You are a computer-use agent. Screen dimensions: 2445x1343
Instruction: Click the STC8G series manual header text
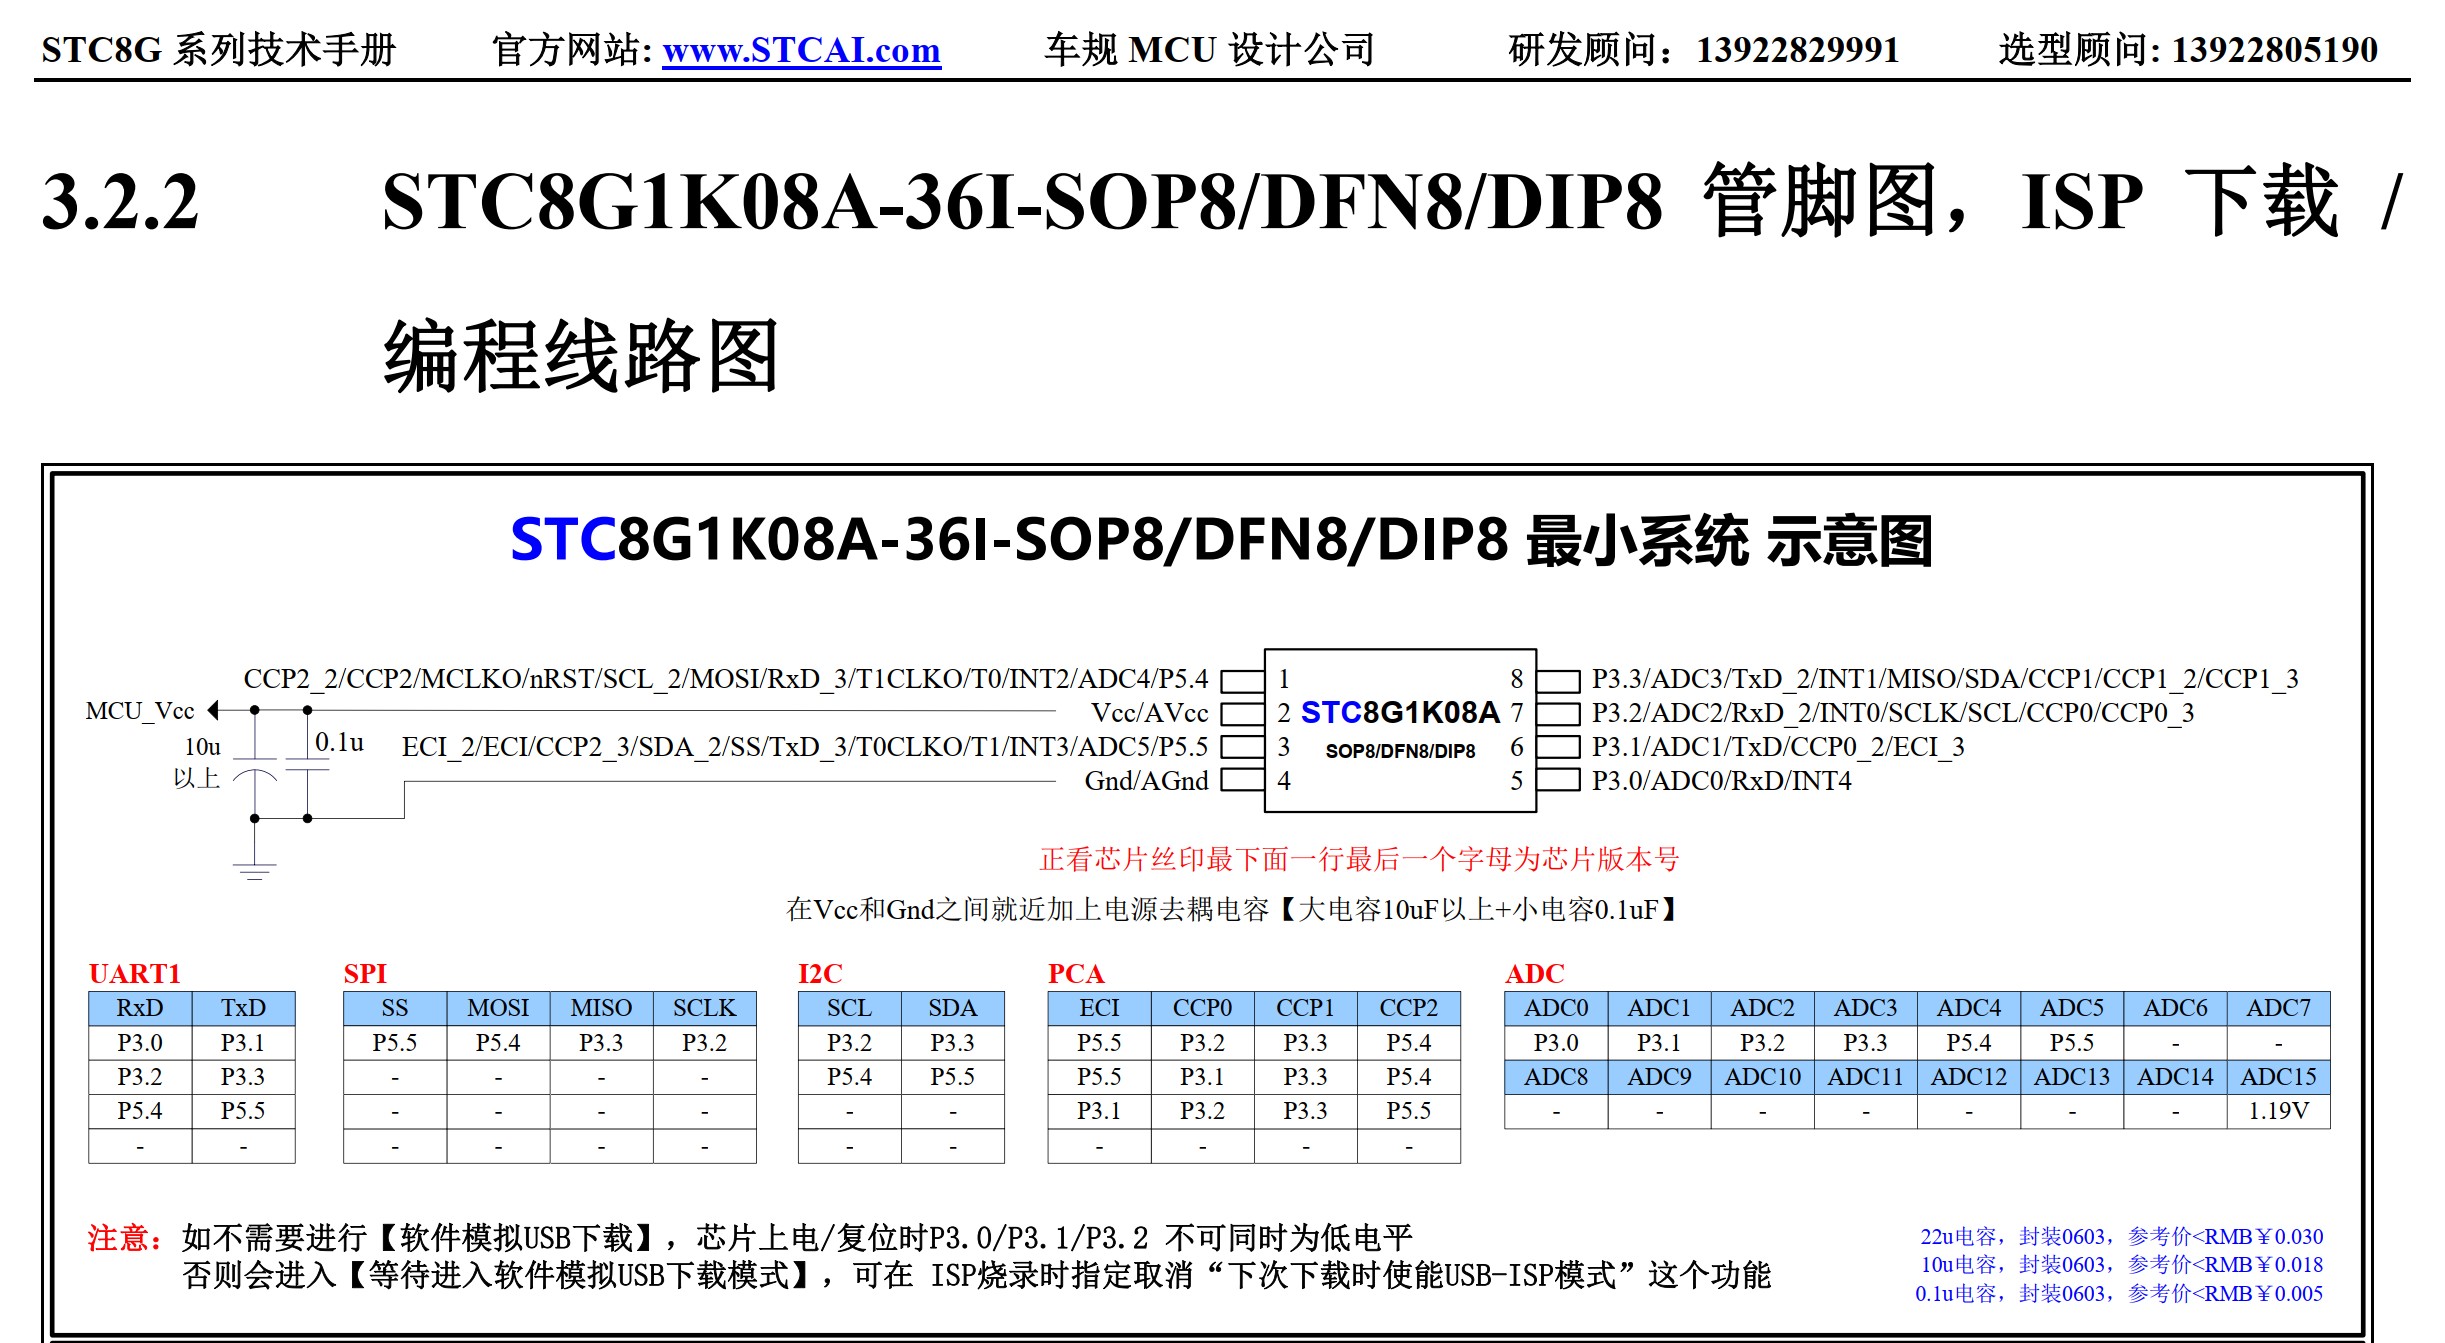pyautogui.click(x=219, y=49)
